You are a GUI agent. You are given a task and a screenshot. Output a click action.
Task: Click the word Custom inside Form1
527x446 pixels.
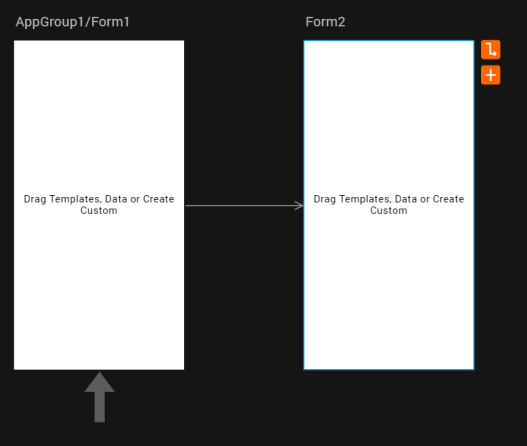point(99,211)
